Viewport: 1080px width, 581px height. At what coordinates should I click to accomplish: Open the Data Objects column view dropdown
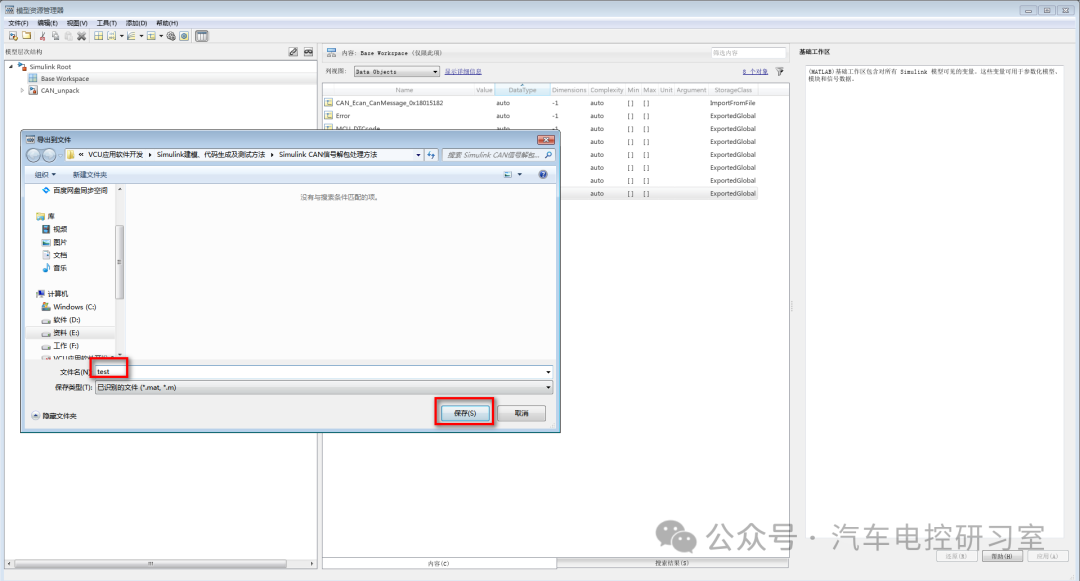pos(396,72)
